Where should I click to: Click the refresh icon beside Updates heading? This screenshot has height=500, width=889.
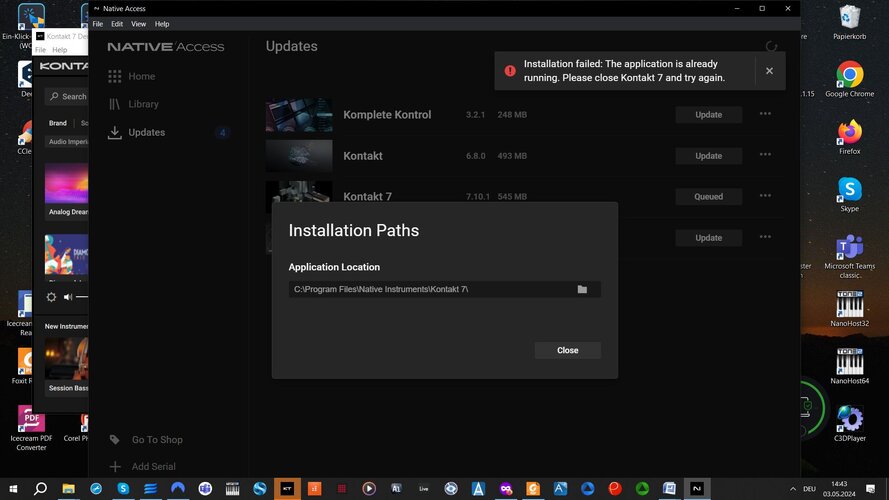[771, 46]
